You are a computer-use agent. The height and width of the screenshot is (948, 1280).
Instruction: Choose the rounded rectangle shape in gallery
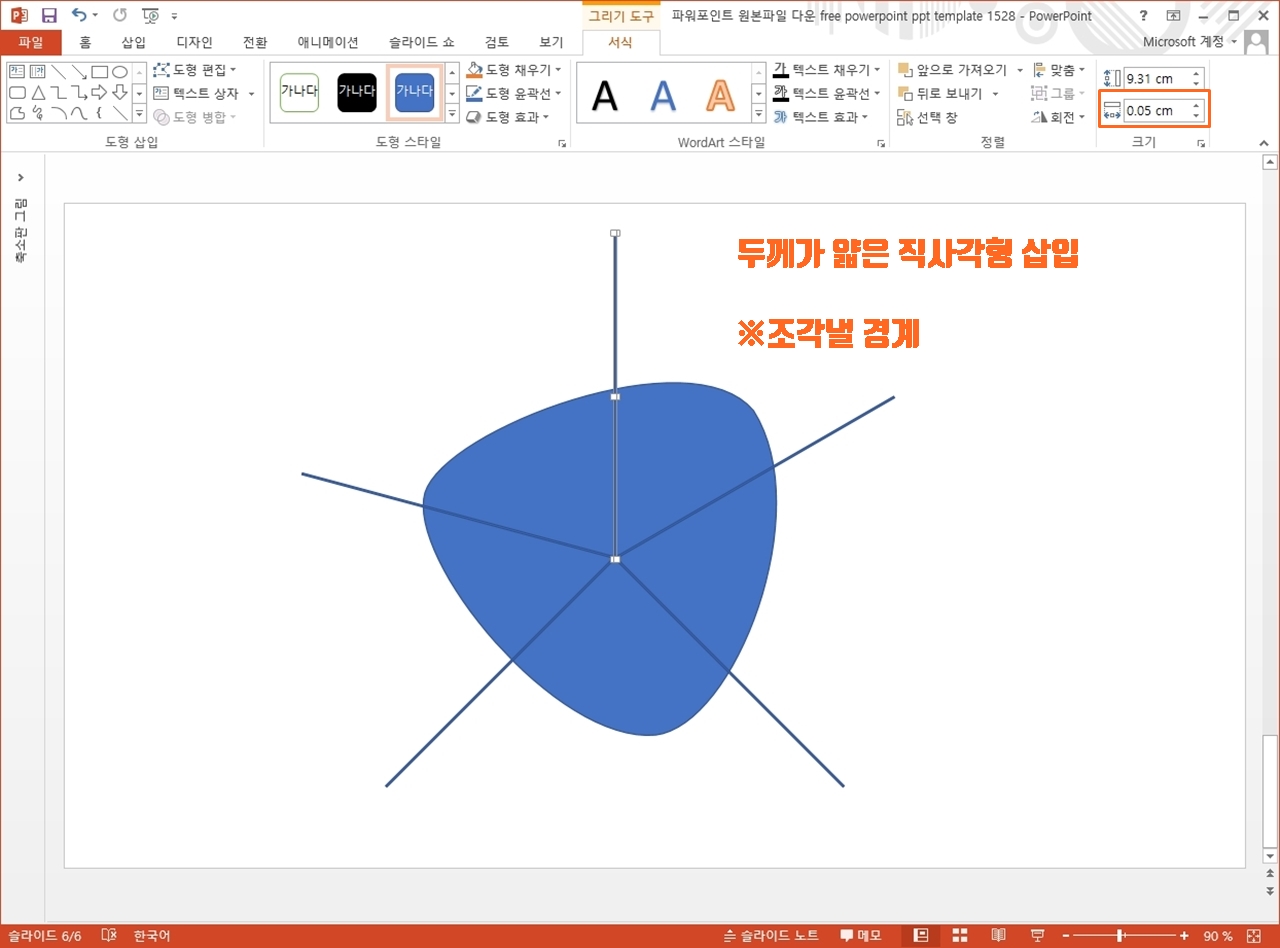(17, 92)
